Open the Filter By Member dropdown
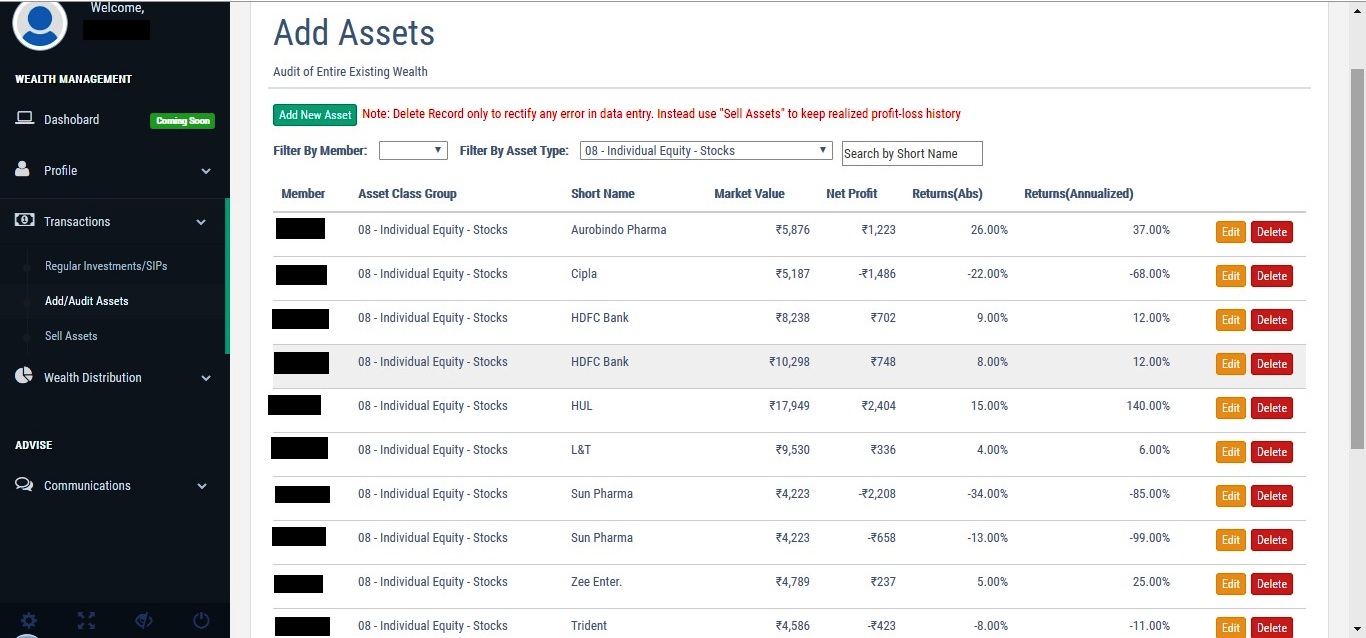Viewport: 1366px width, 638px height. pos(413,150)
